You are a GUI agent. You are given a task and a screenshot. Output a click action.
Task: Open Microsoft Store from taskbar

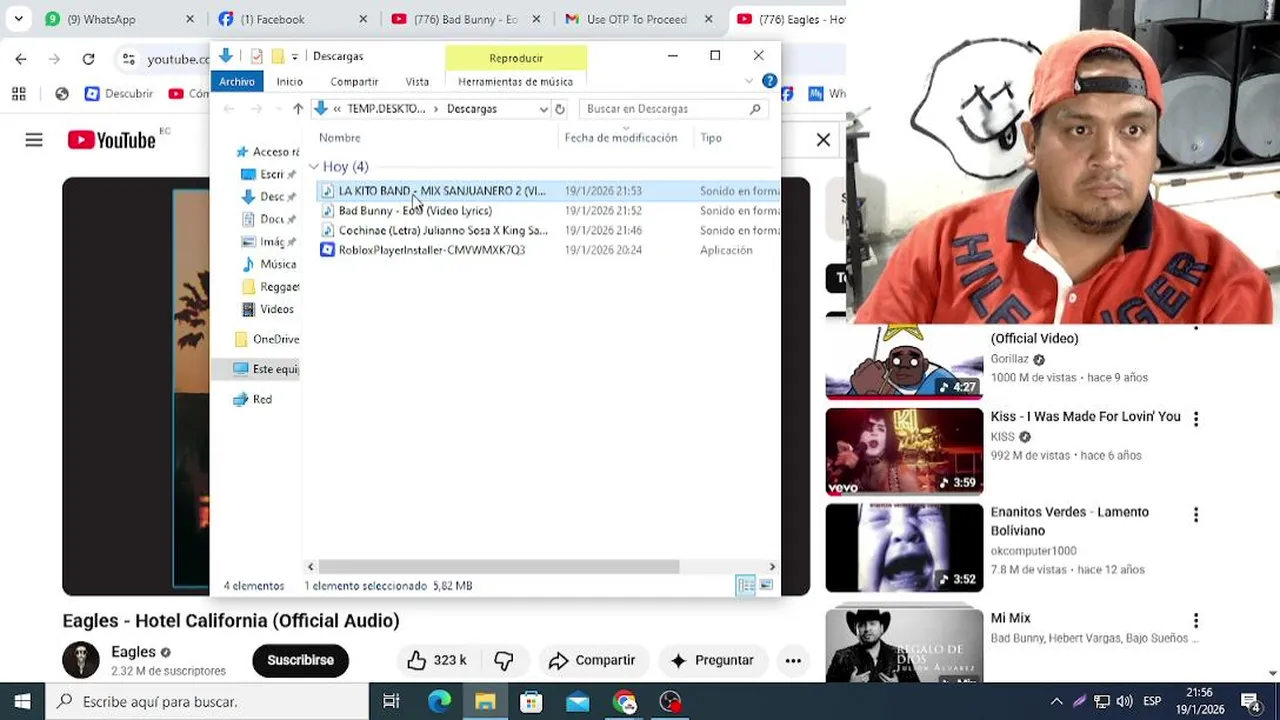pyautogui.click(x=531, y=702)
